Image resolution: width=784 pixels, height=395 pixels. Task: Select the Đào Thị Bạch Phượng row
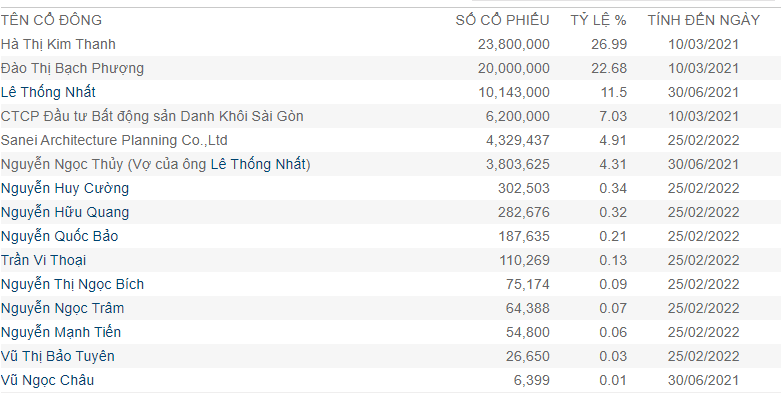[390, 68]
